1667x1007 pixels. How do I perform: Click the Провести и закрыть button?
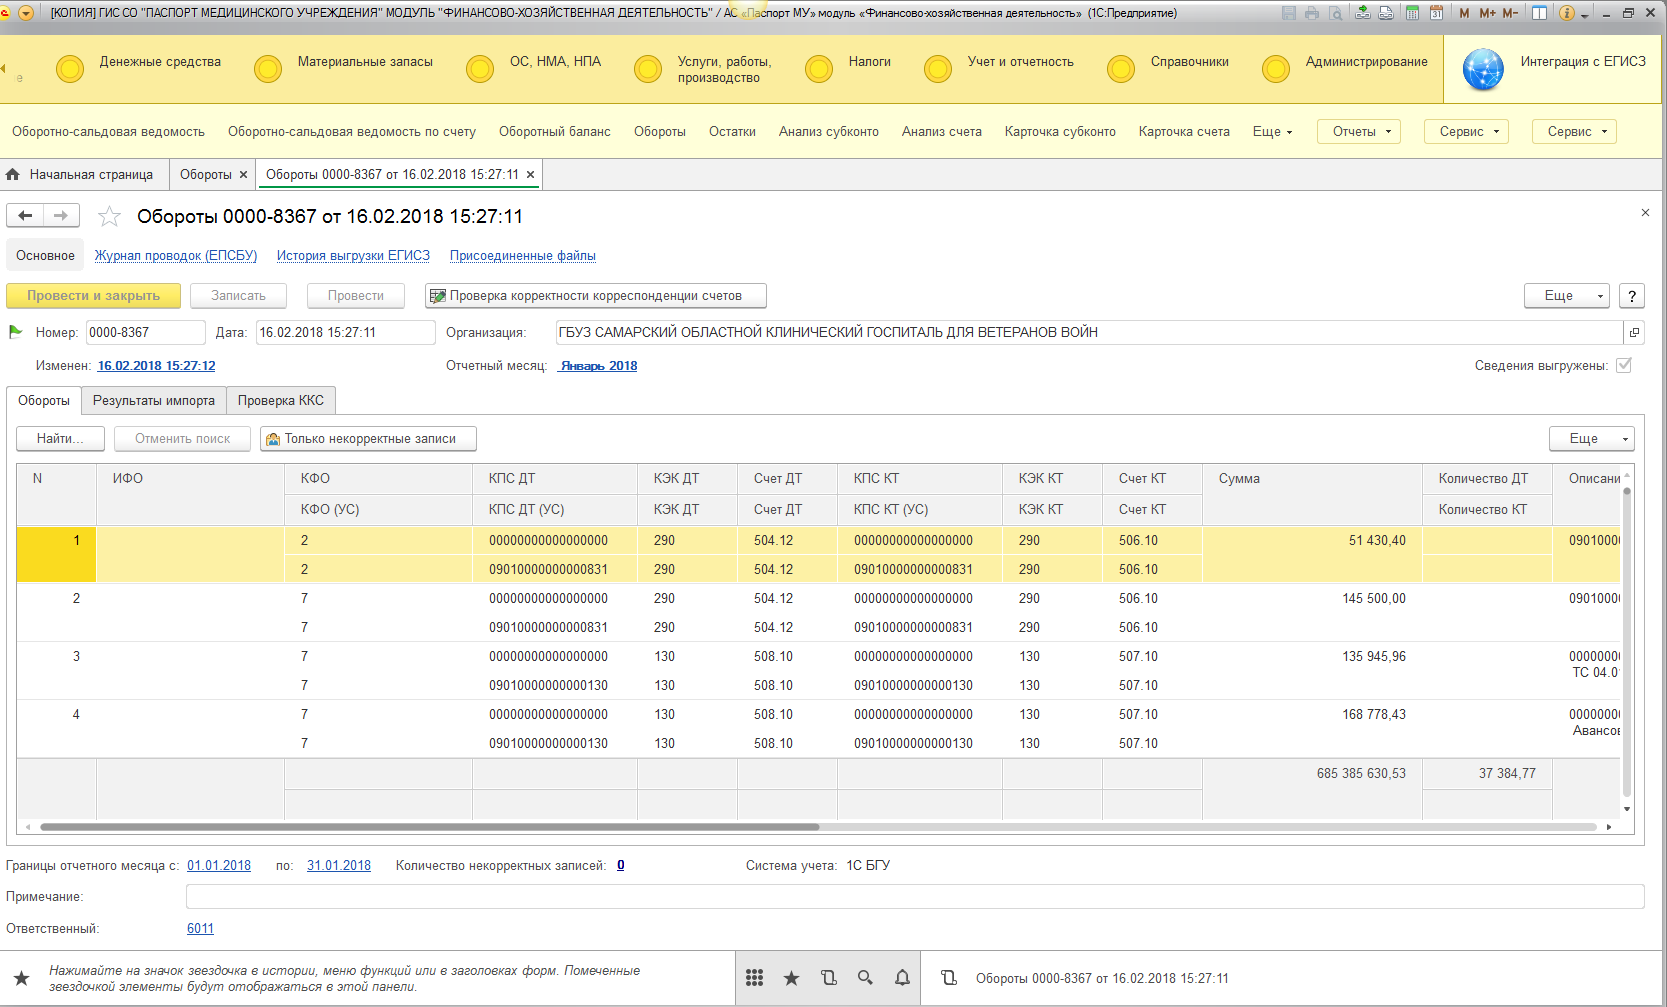[93, 296]
